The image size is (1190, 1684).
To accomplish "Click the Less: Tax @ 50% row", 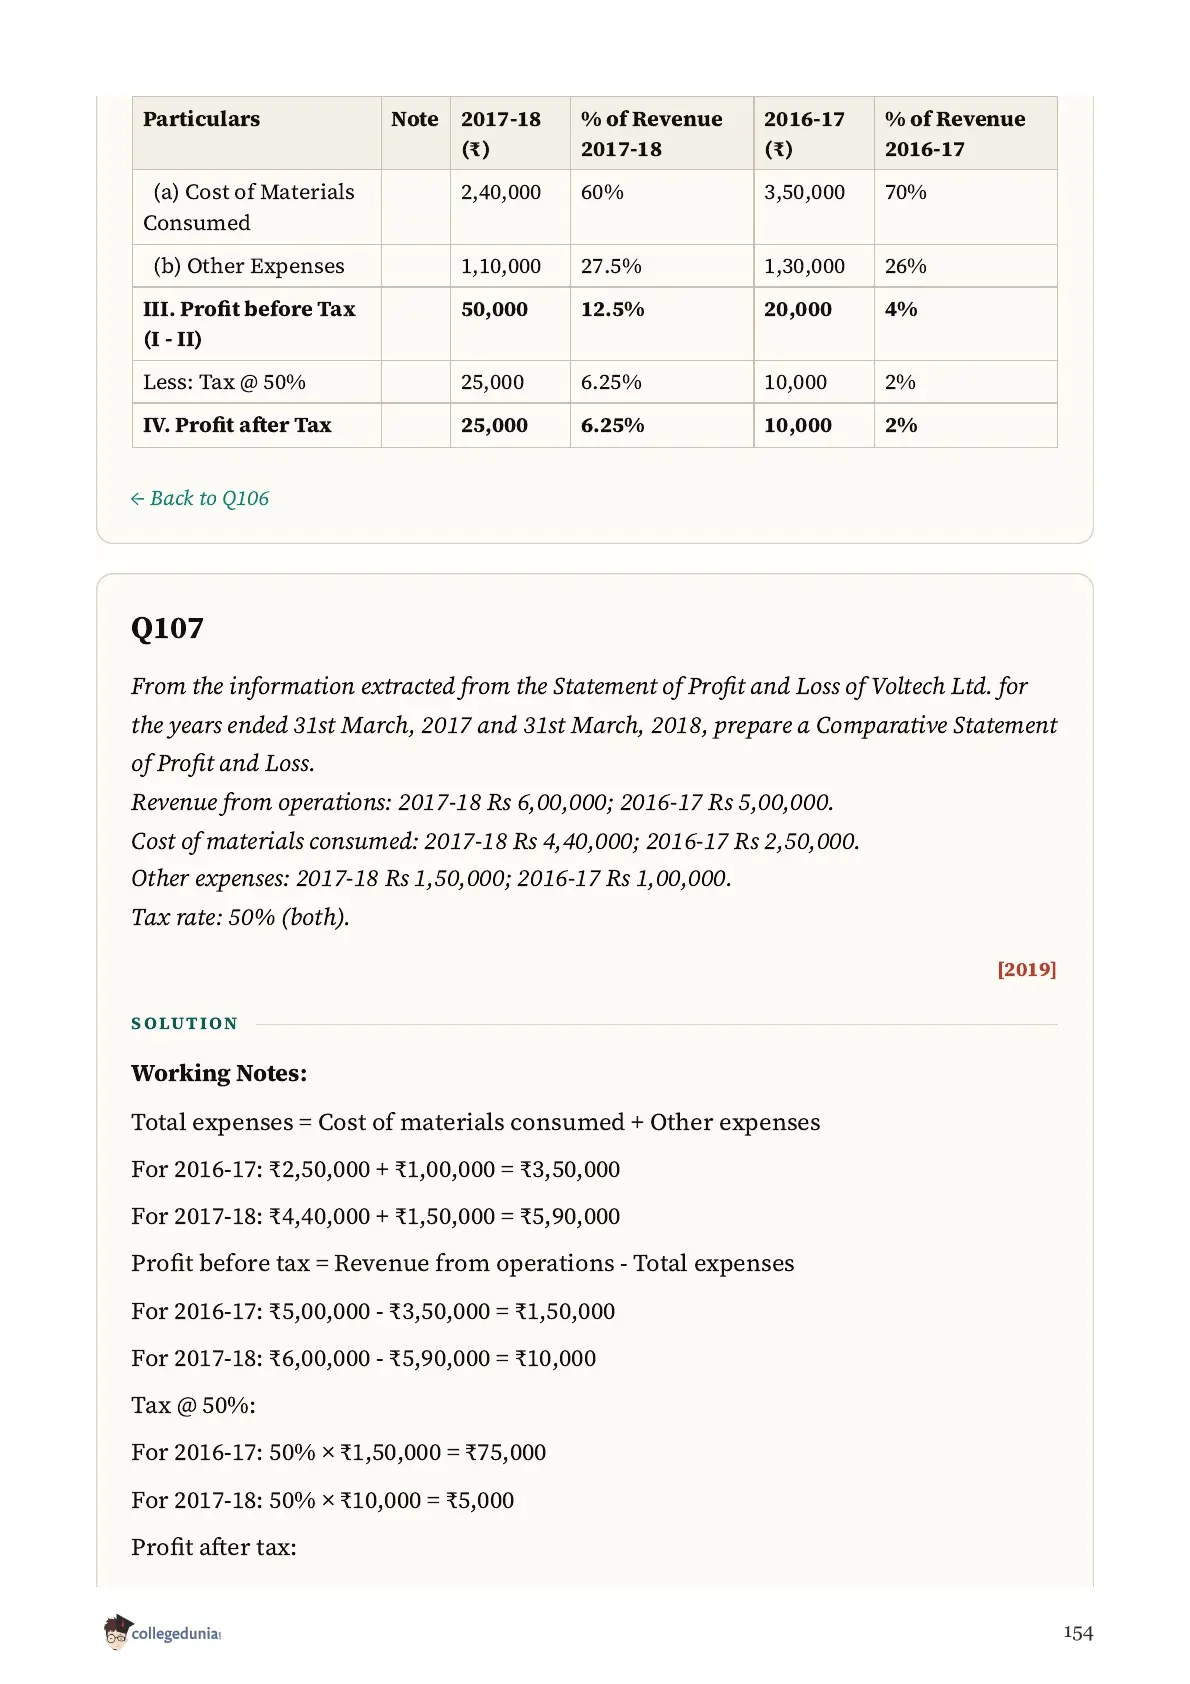I will (595, 382).
